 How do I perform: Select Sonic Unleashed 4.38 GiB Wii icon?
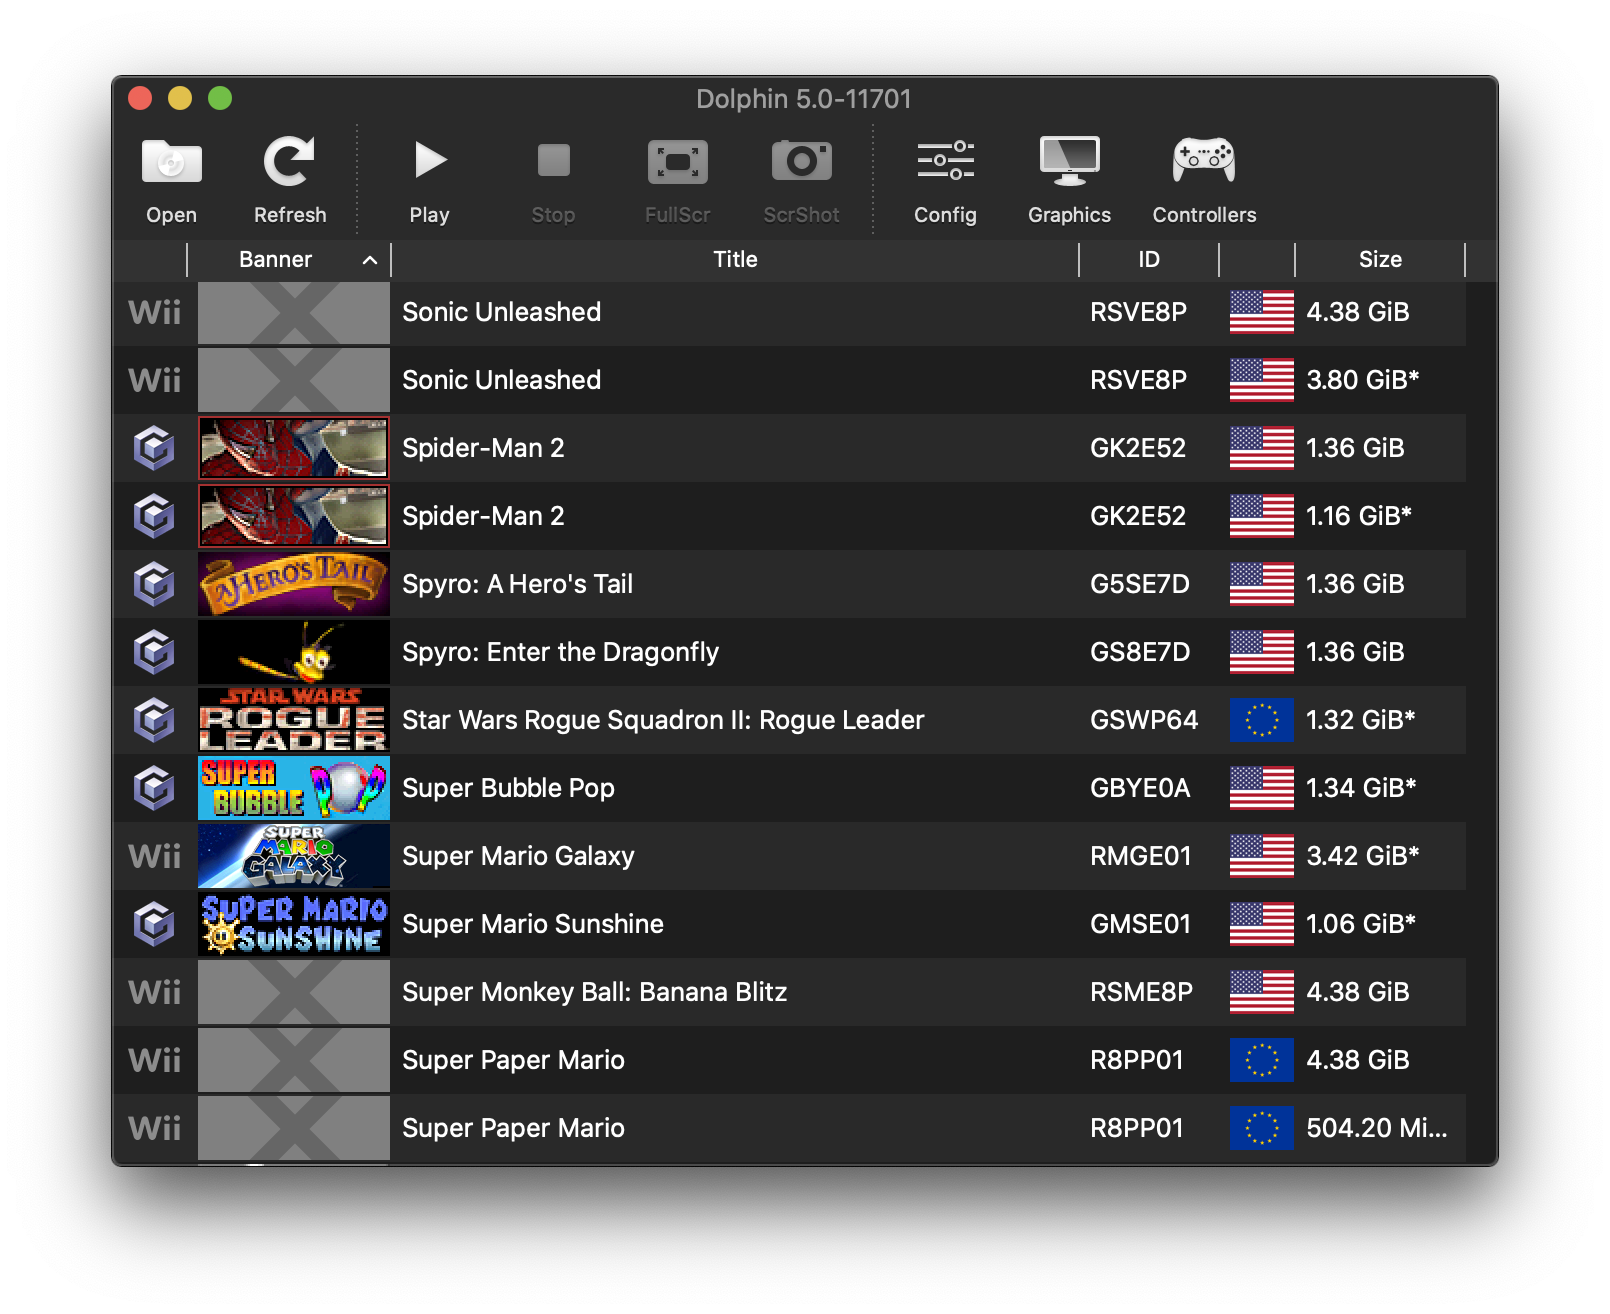(155, 313)
